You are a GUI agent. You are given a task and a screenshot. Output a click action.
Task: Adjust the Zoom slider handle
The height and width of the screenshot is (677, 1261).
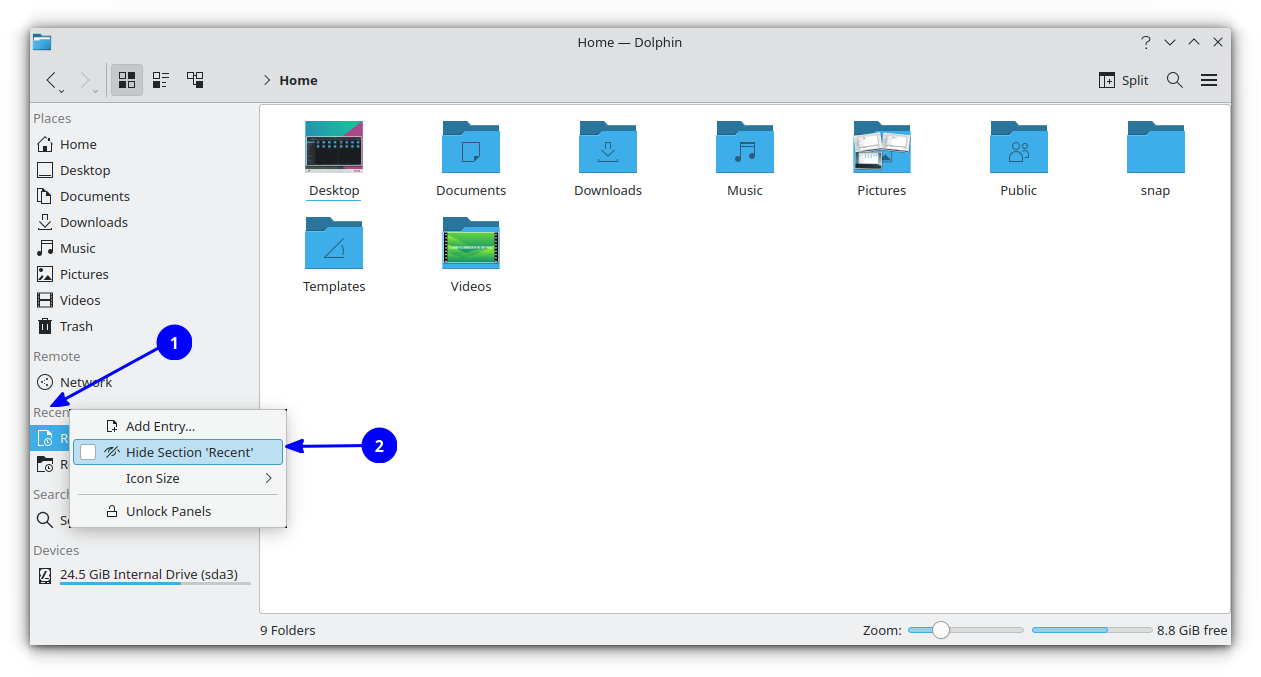click(x=940, y=630)
